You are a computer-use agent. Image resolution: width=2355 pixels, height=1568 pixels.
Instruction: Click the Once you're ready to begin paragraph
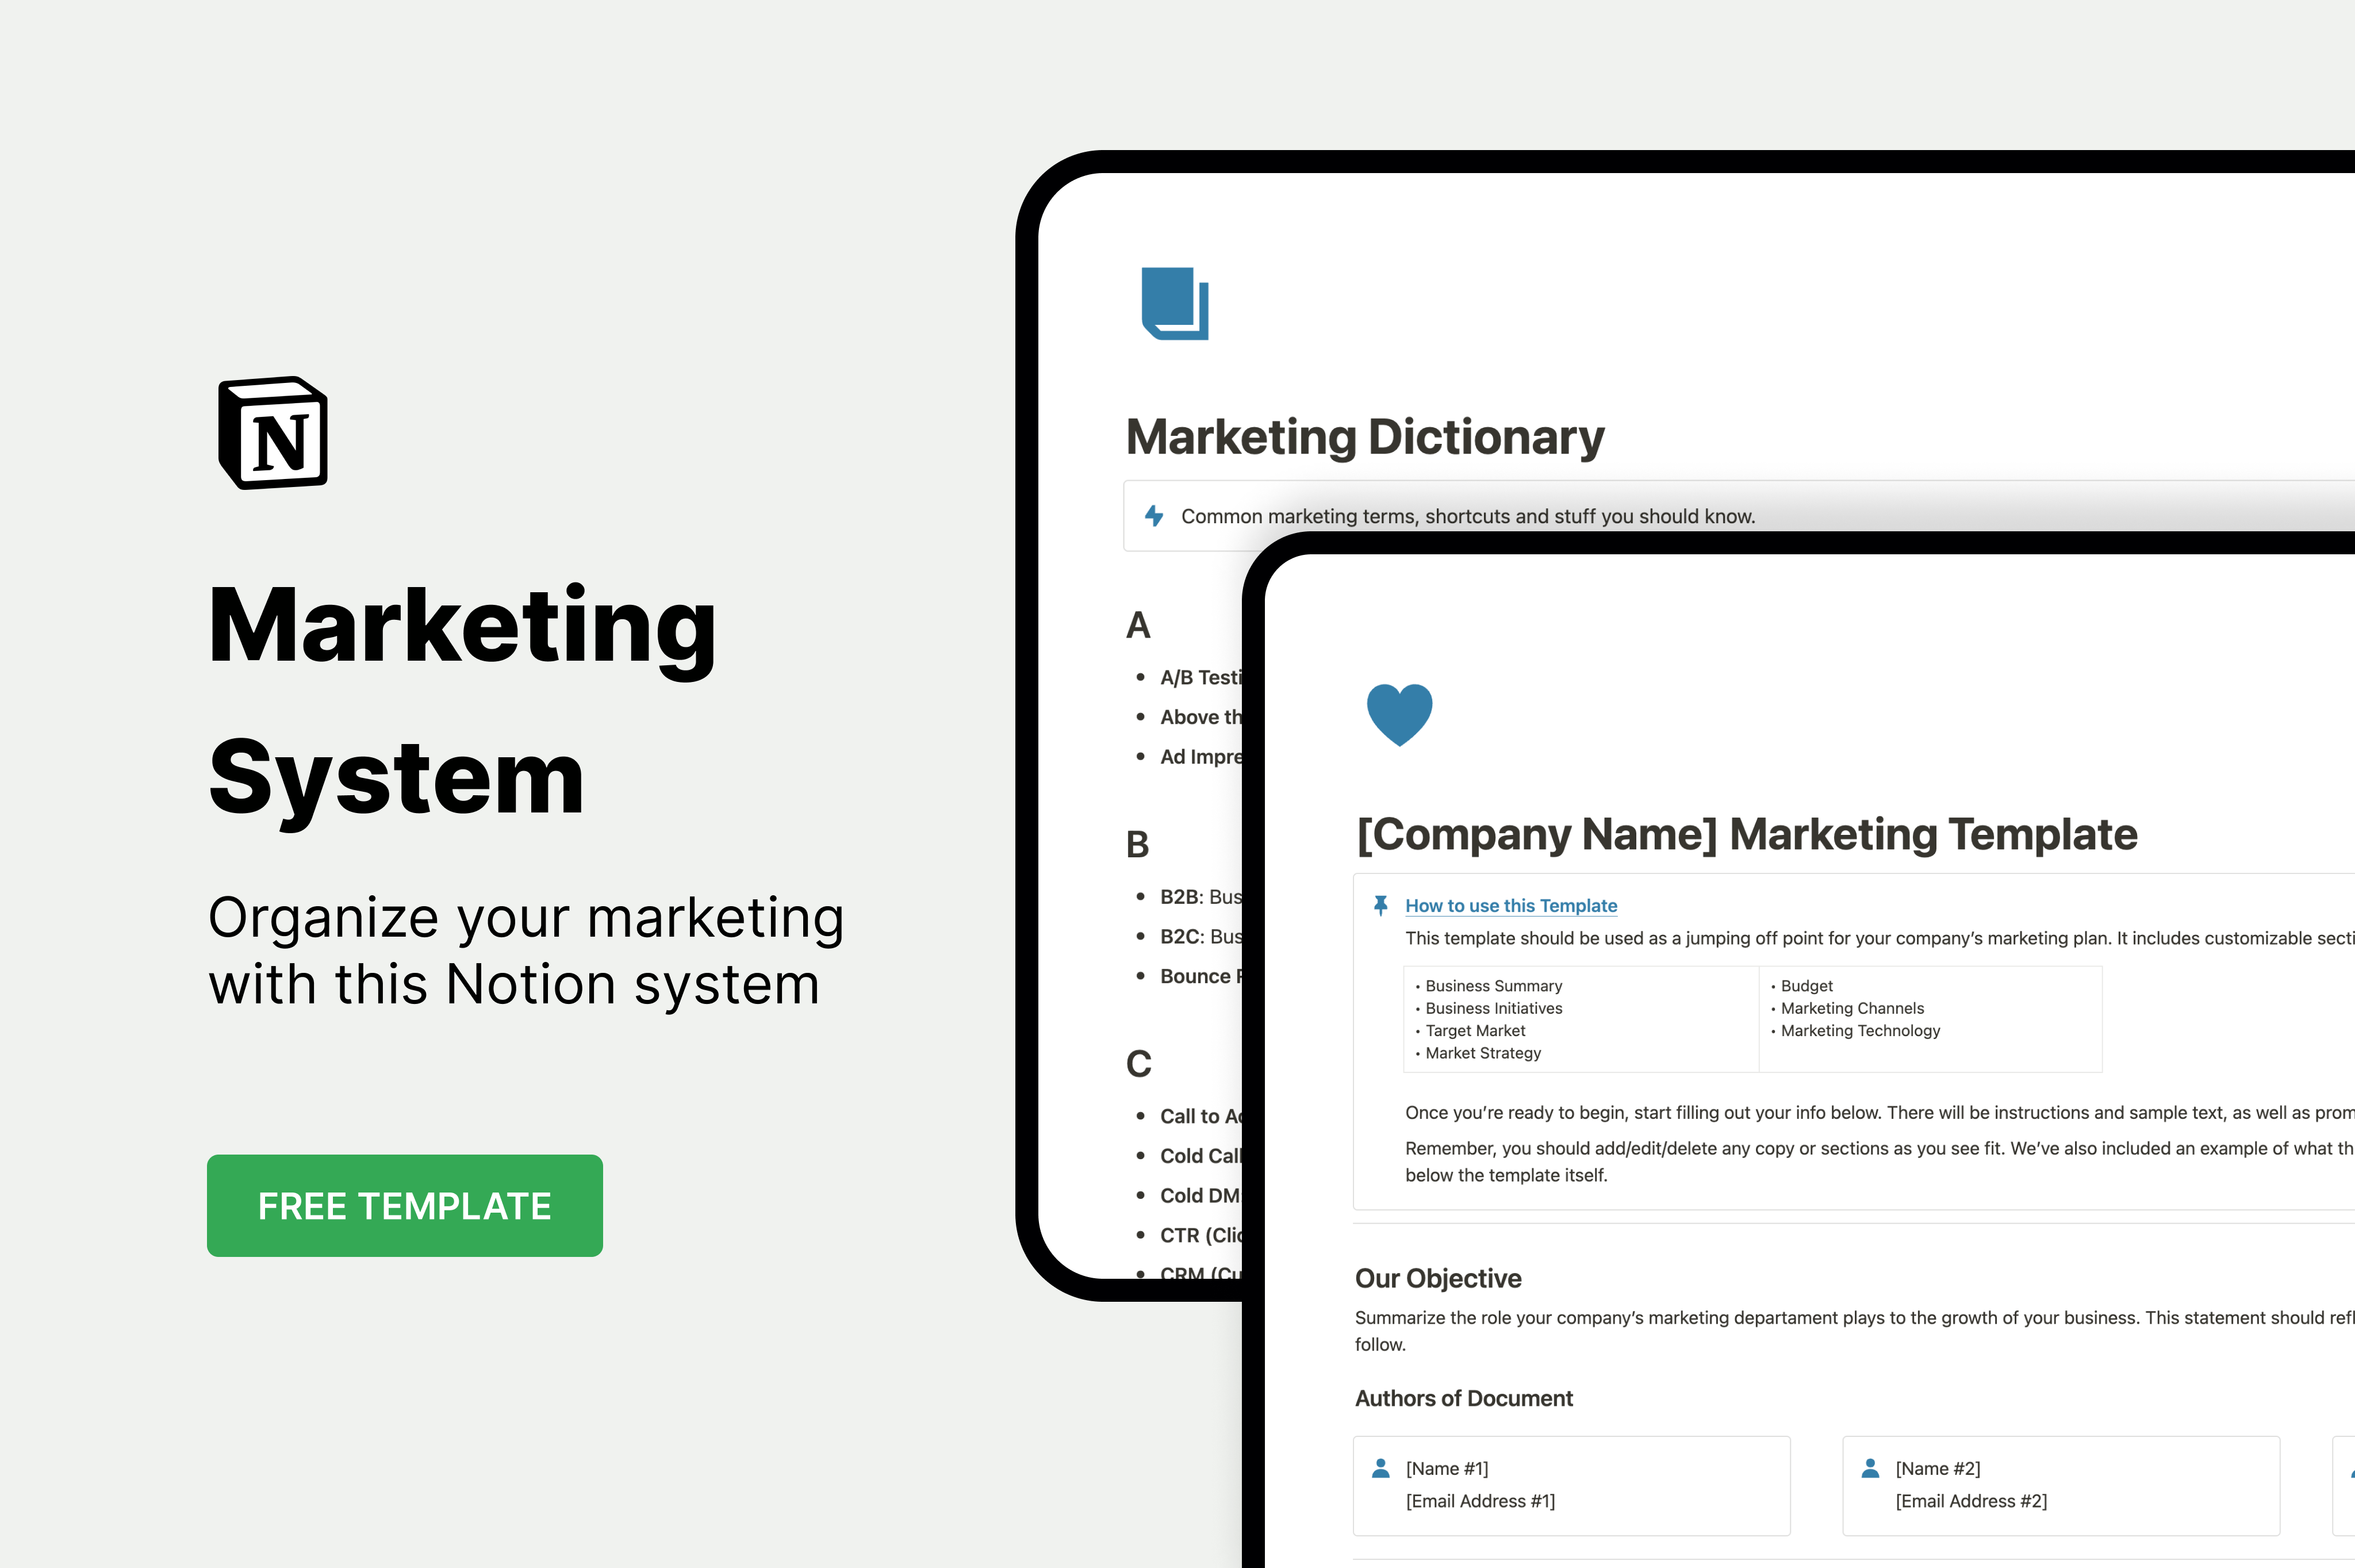(x=1879, y=1112)
